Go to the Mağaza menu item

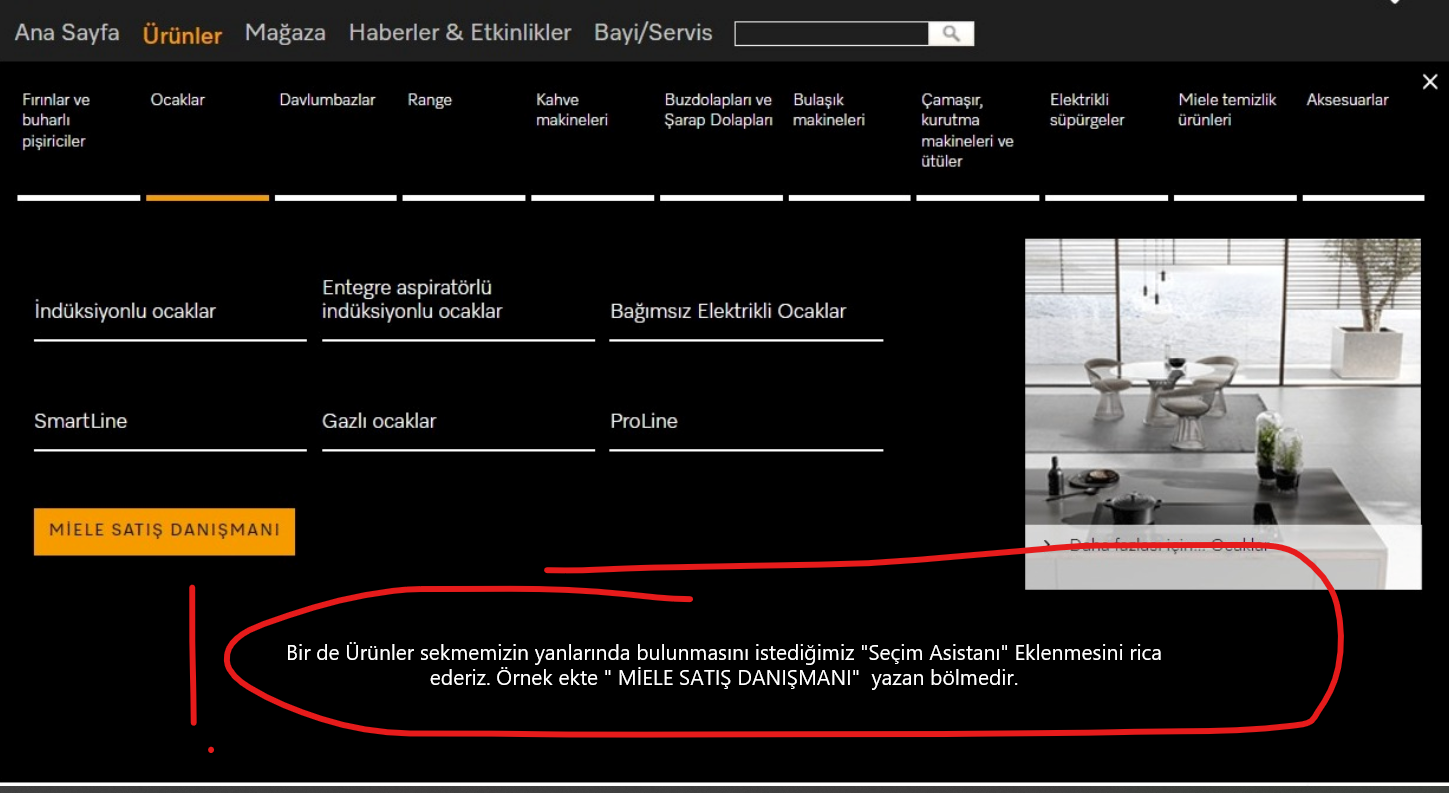285,33
